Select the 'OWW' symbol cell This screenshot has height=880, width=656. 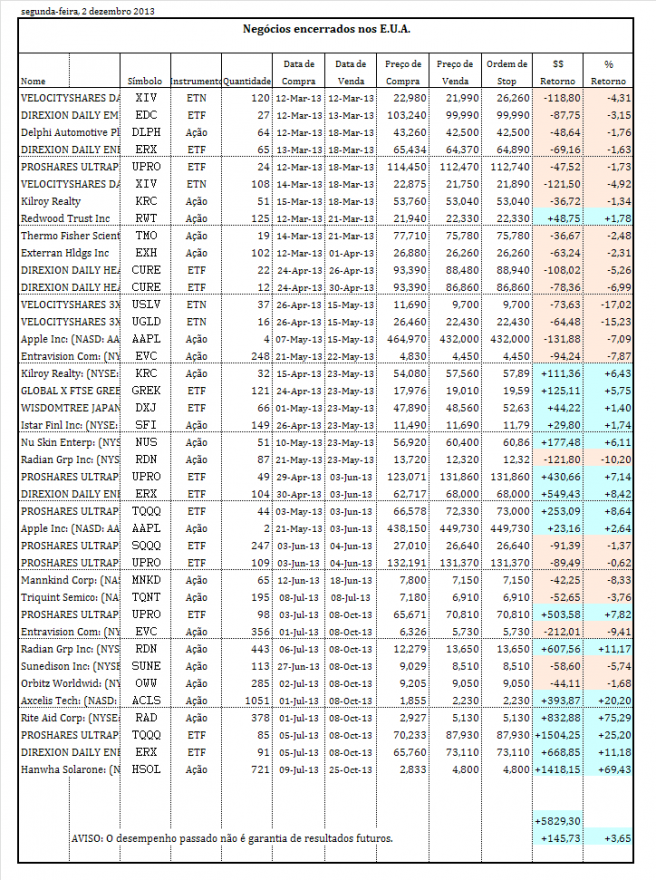tap(146, 684)
